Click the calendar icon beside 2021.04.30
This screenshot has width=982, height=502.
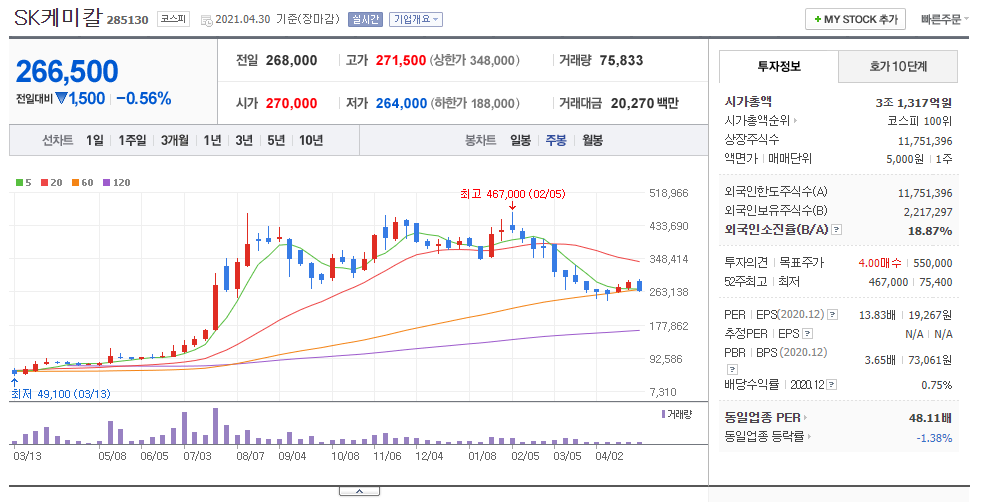tap(206, 20)
